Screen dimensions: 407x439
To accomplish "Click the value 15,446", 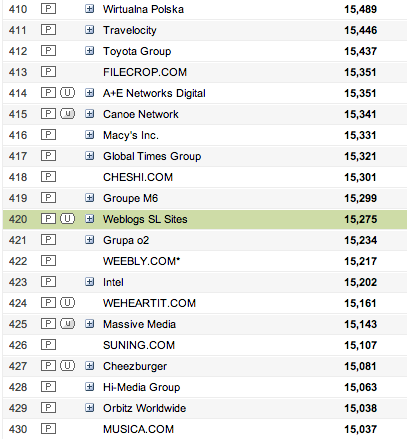I will pyautogui.click(x=361, y=30).
